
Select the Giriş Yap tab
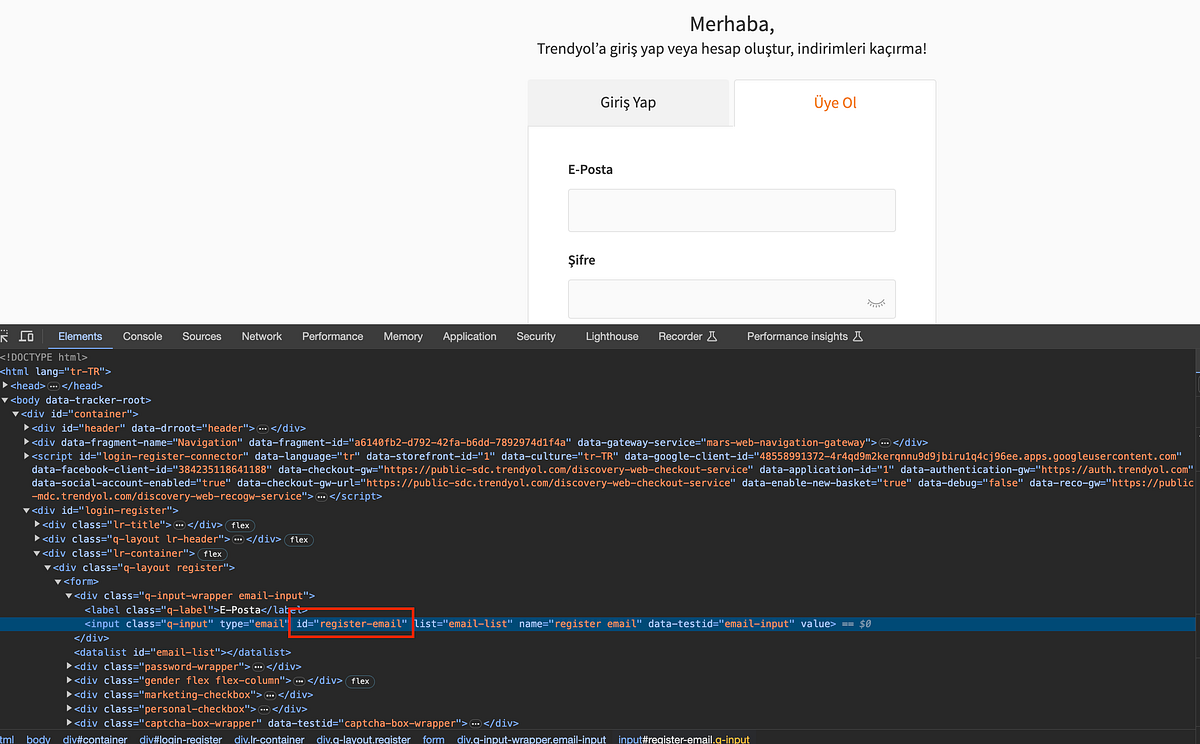628,103
